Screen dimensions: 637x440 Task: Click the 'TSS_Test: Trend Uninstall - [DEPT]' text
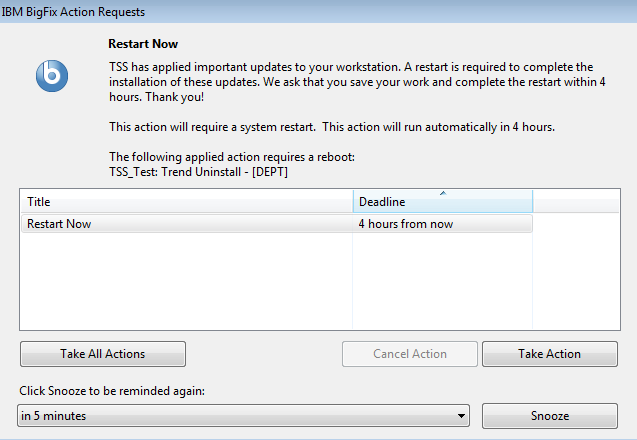(x=198, y=172)
